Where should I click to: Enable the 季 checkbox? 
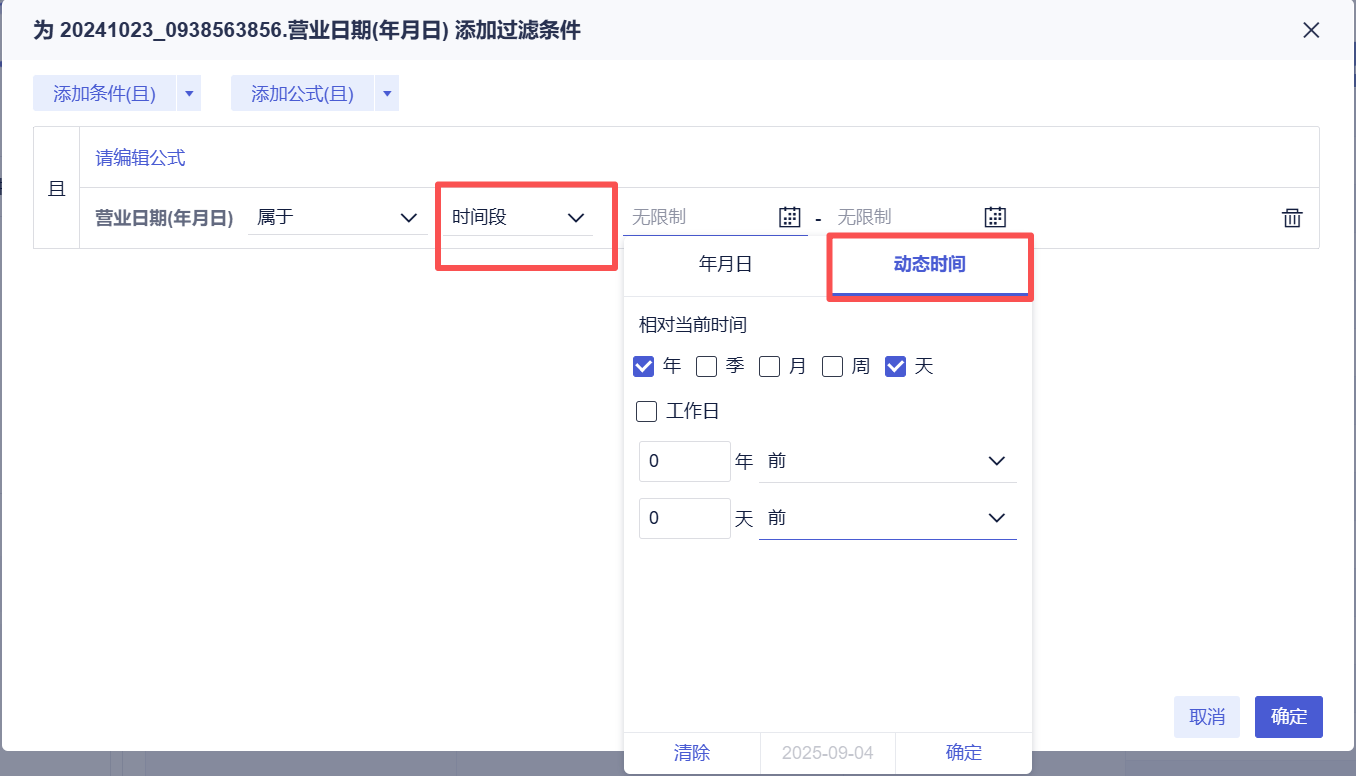pos(706,367)
